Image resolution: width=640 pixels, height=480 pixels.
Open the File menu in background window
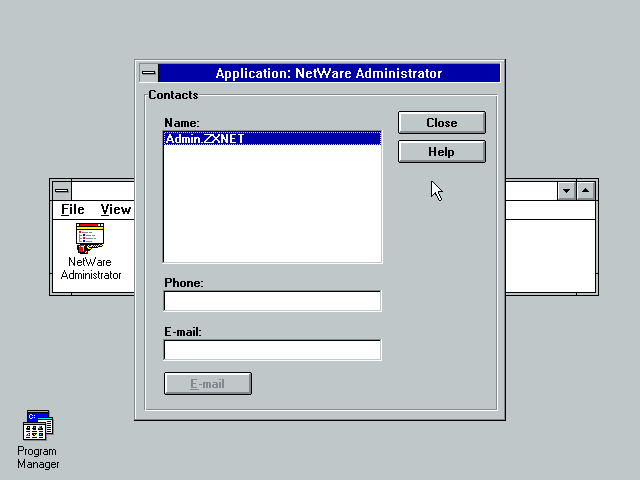click(x=73, y=209)
